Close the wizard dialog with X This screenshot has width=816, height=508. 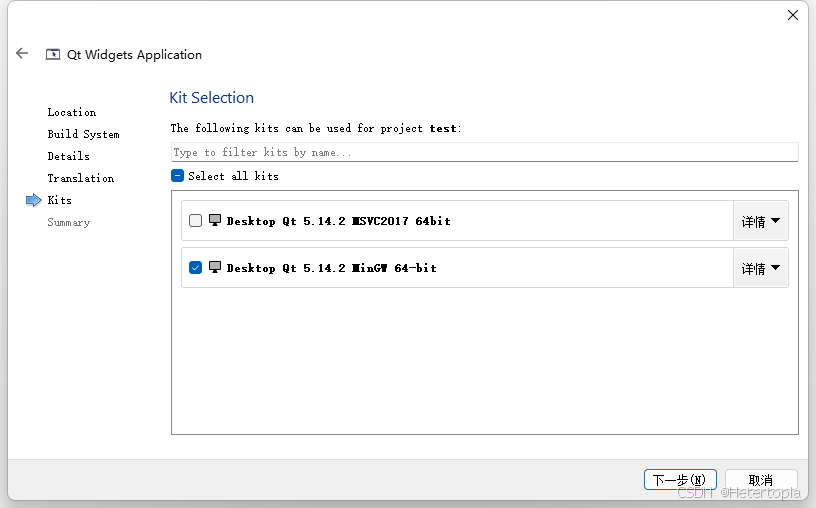click(793, 15)
